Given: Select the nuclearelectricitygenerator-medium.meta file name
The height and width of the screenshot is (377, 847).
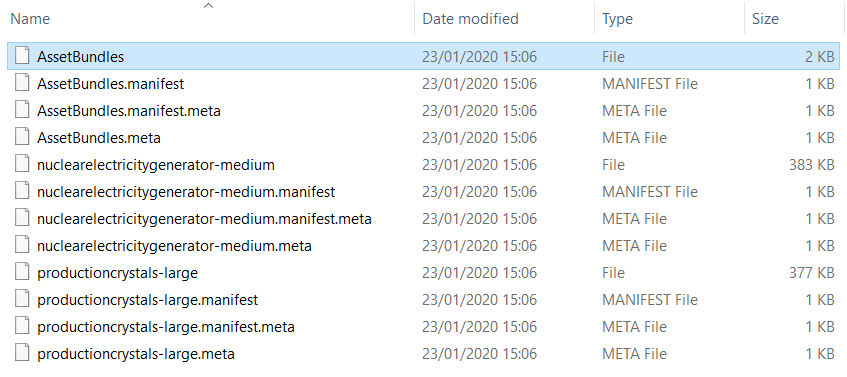Looking at the screenshot, I should click(x=174, y=246).
